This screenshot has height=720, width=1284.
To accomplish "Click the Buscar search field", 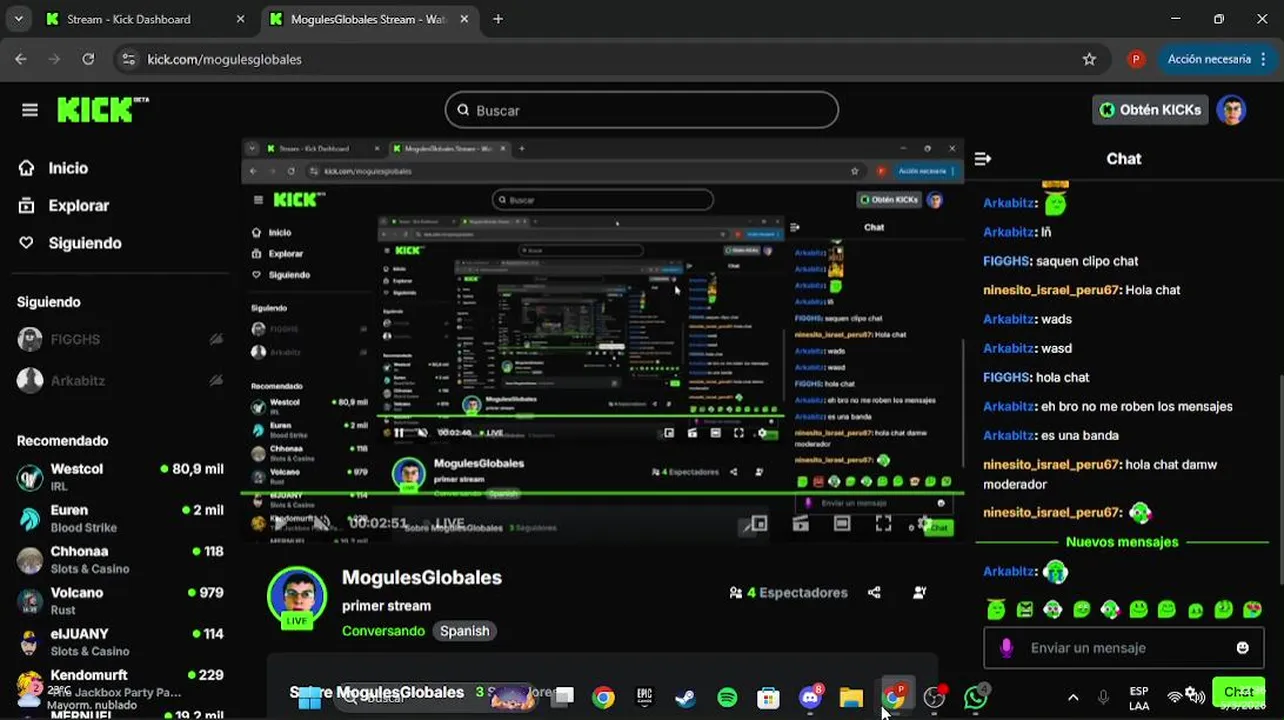I will [641, 110].
